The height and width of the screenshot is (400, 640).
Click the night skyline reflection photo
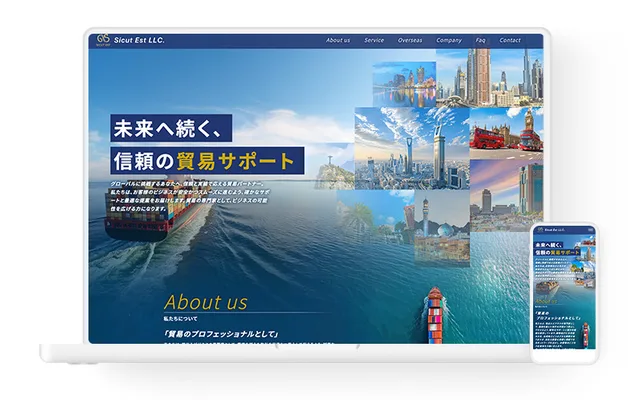tap(404, 84)
